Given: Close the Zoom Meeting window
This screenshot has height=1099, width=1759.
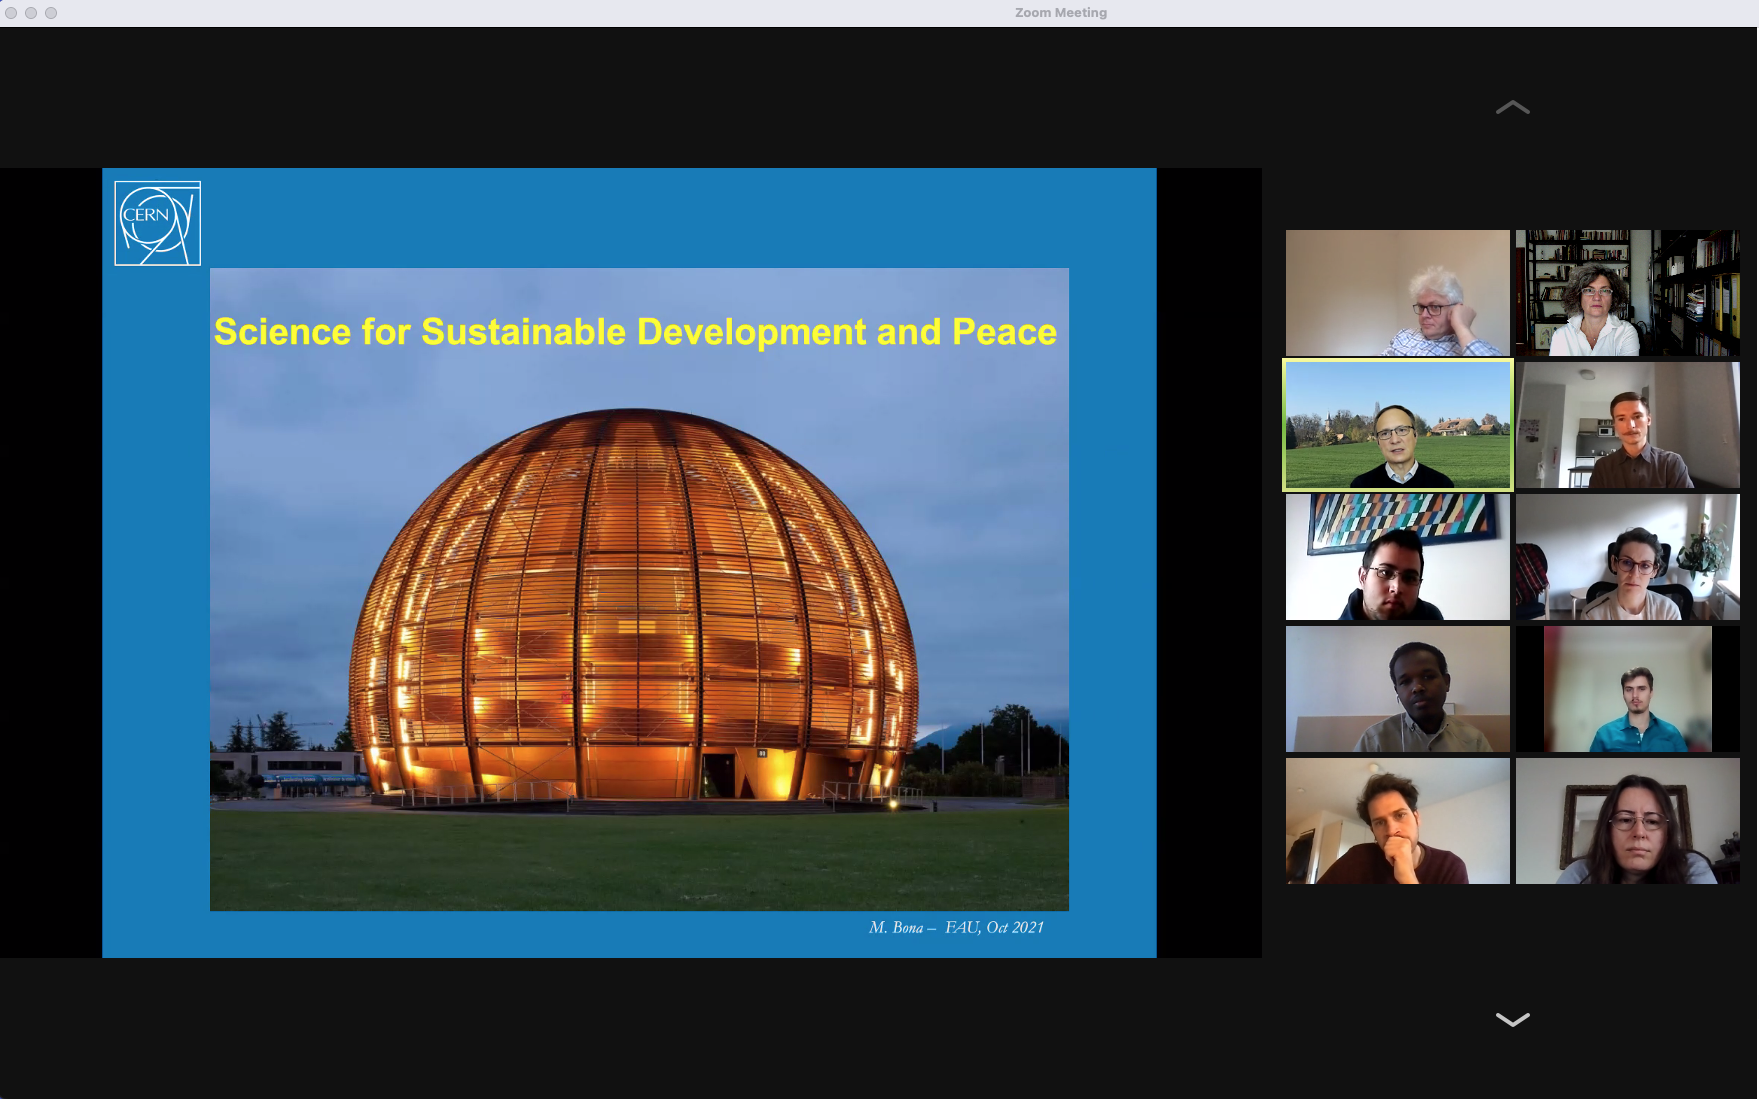Looking at the screenshot, I should click(x=11, y=13).
